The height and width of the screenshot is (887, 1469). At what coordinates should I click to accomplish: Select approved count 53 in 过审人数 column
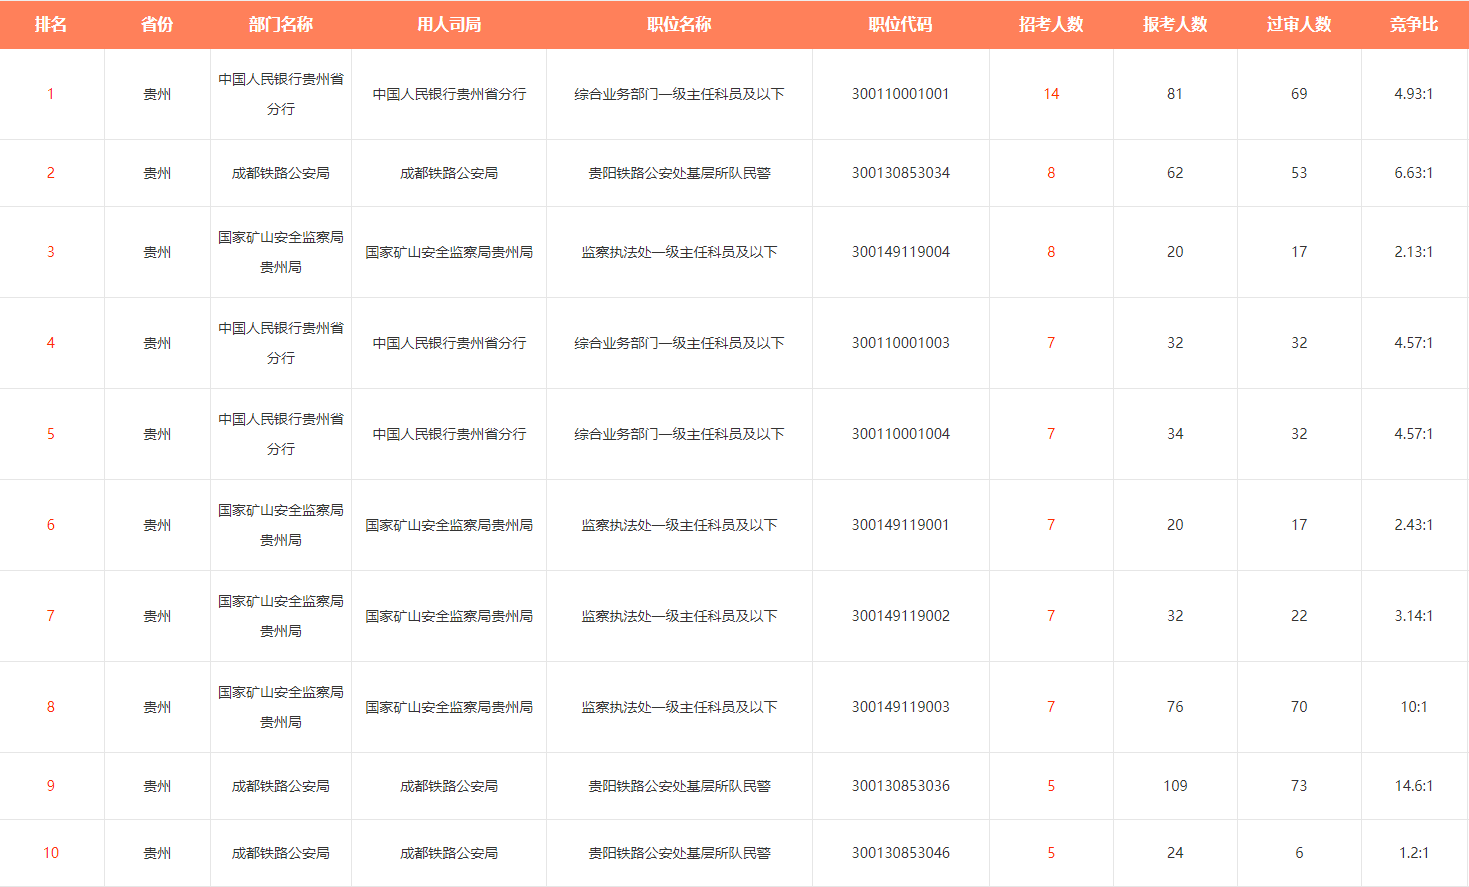coord(1299,173)
